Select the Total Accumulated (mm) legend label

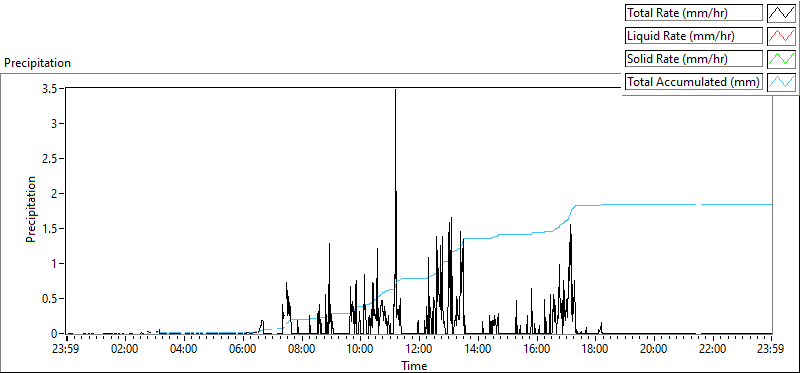(694, 82)
